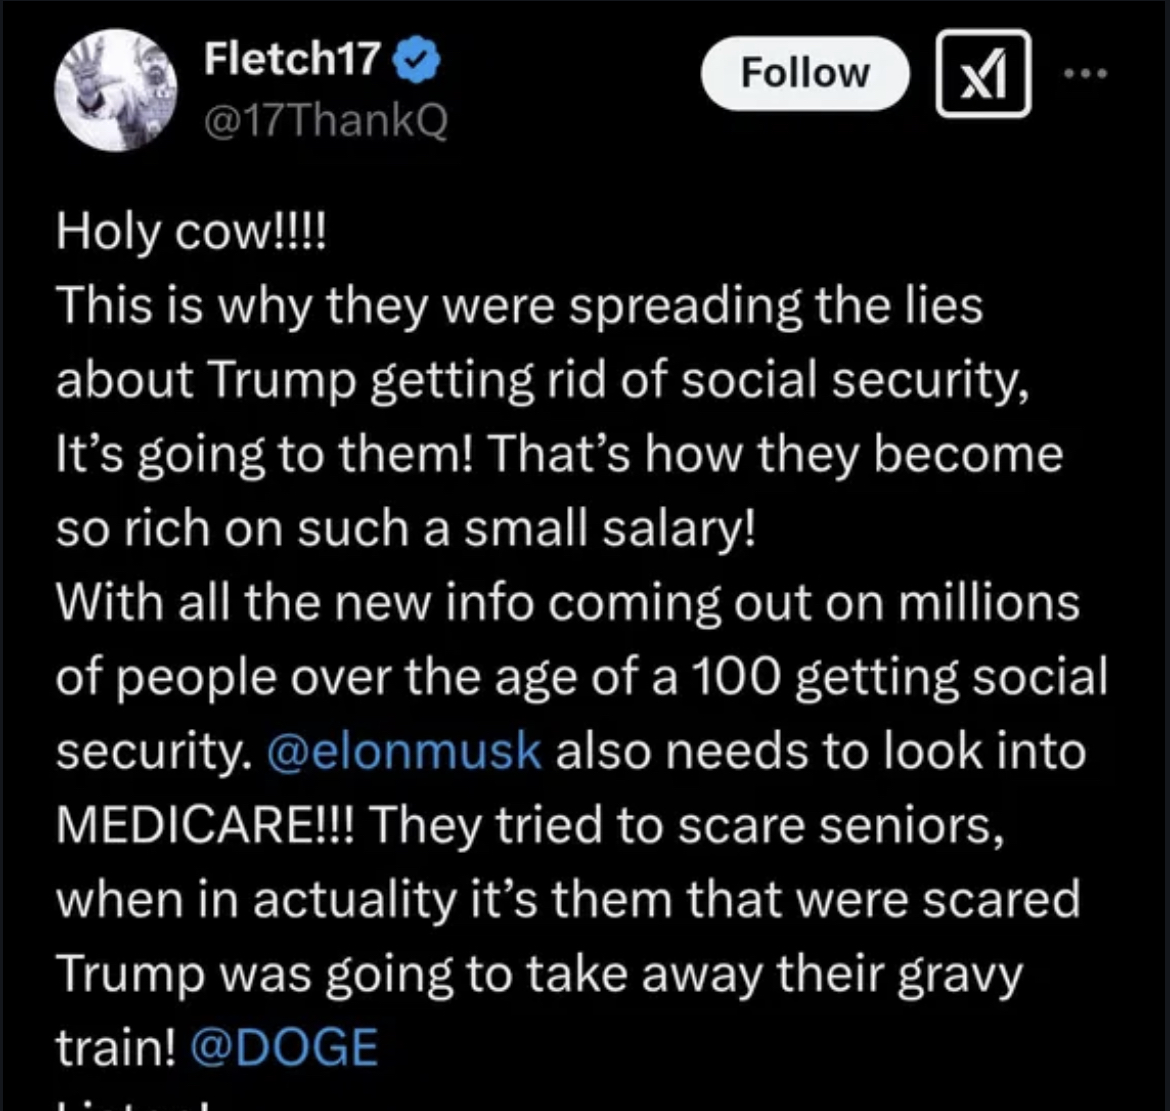Click the phrase "They tried to scare seniors"
1170x1111 pixels.
click(688, 824)
